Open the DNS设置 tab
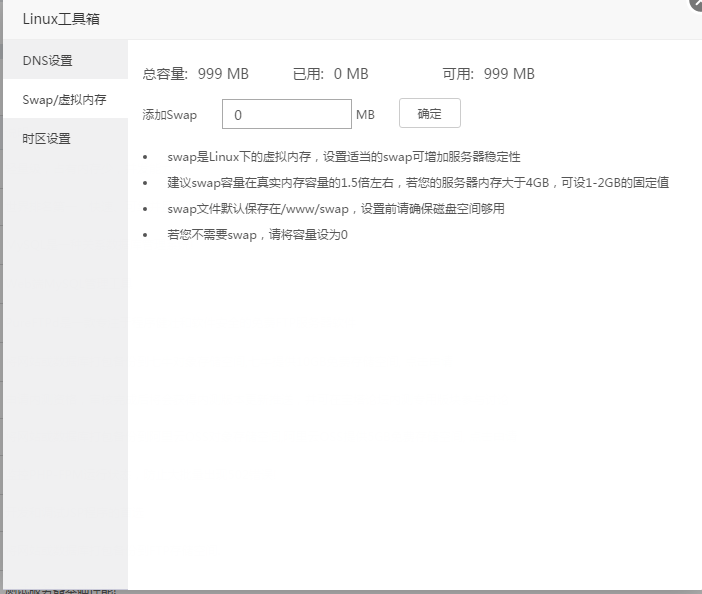Screen dimensions: 702x594 pyautogui.click(x=65, y=60)
